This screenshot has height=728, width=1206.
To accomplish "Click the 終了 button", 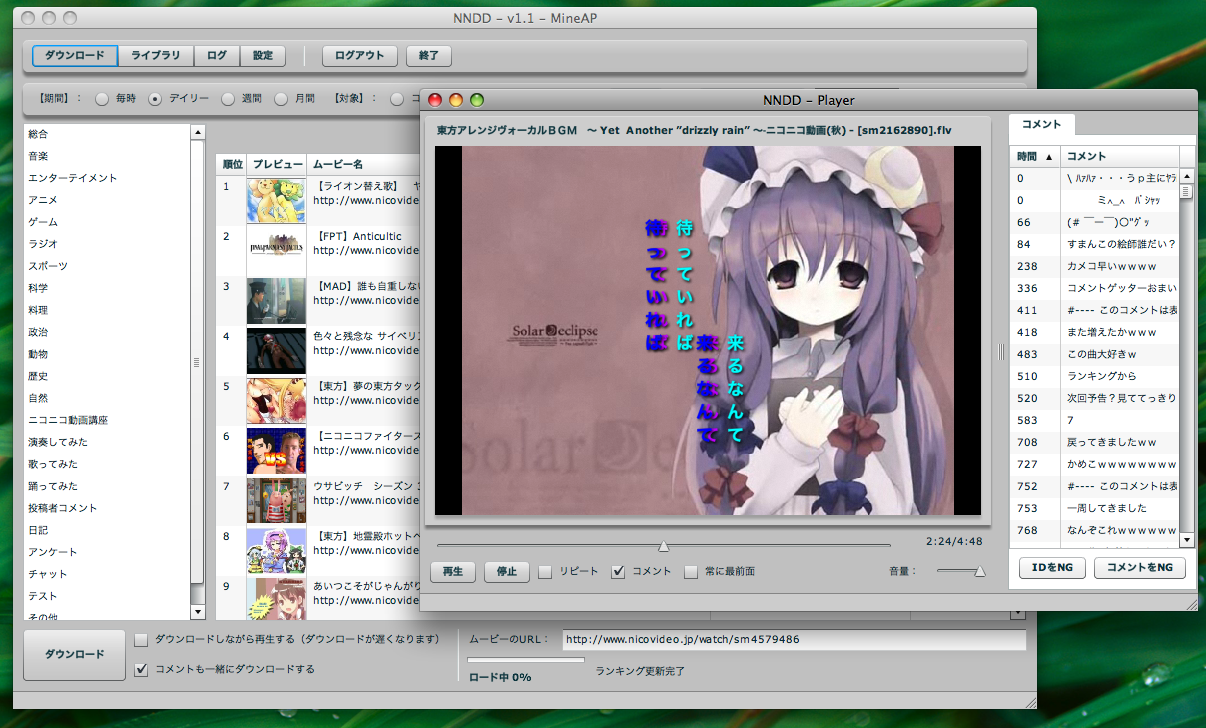I will pos(429,56).
